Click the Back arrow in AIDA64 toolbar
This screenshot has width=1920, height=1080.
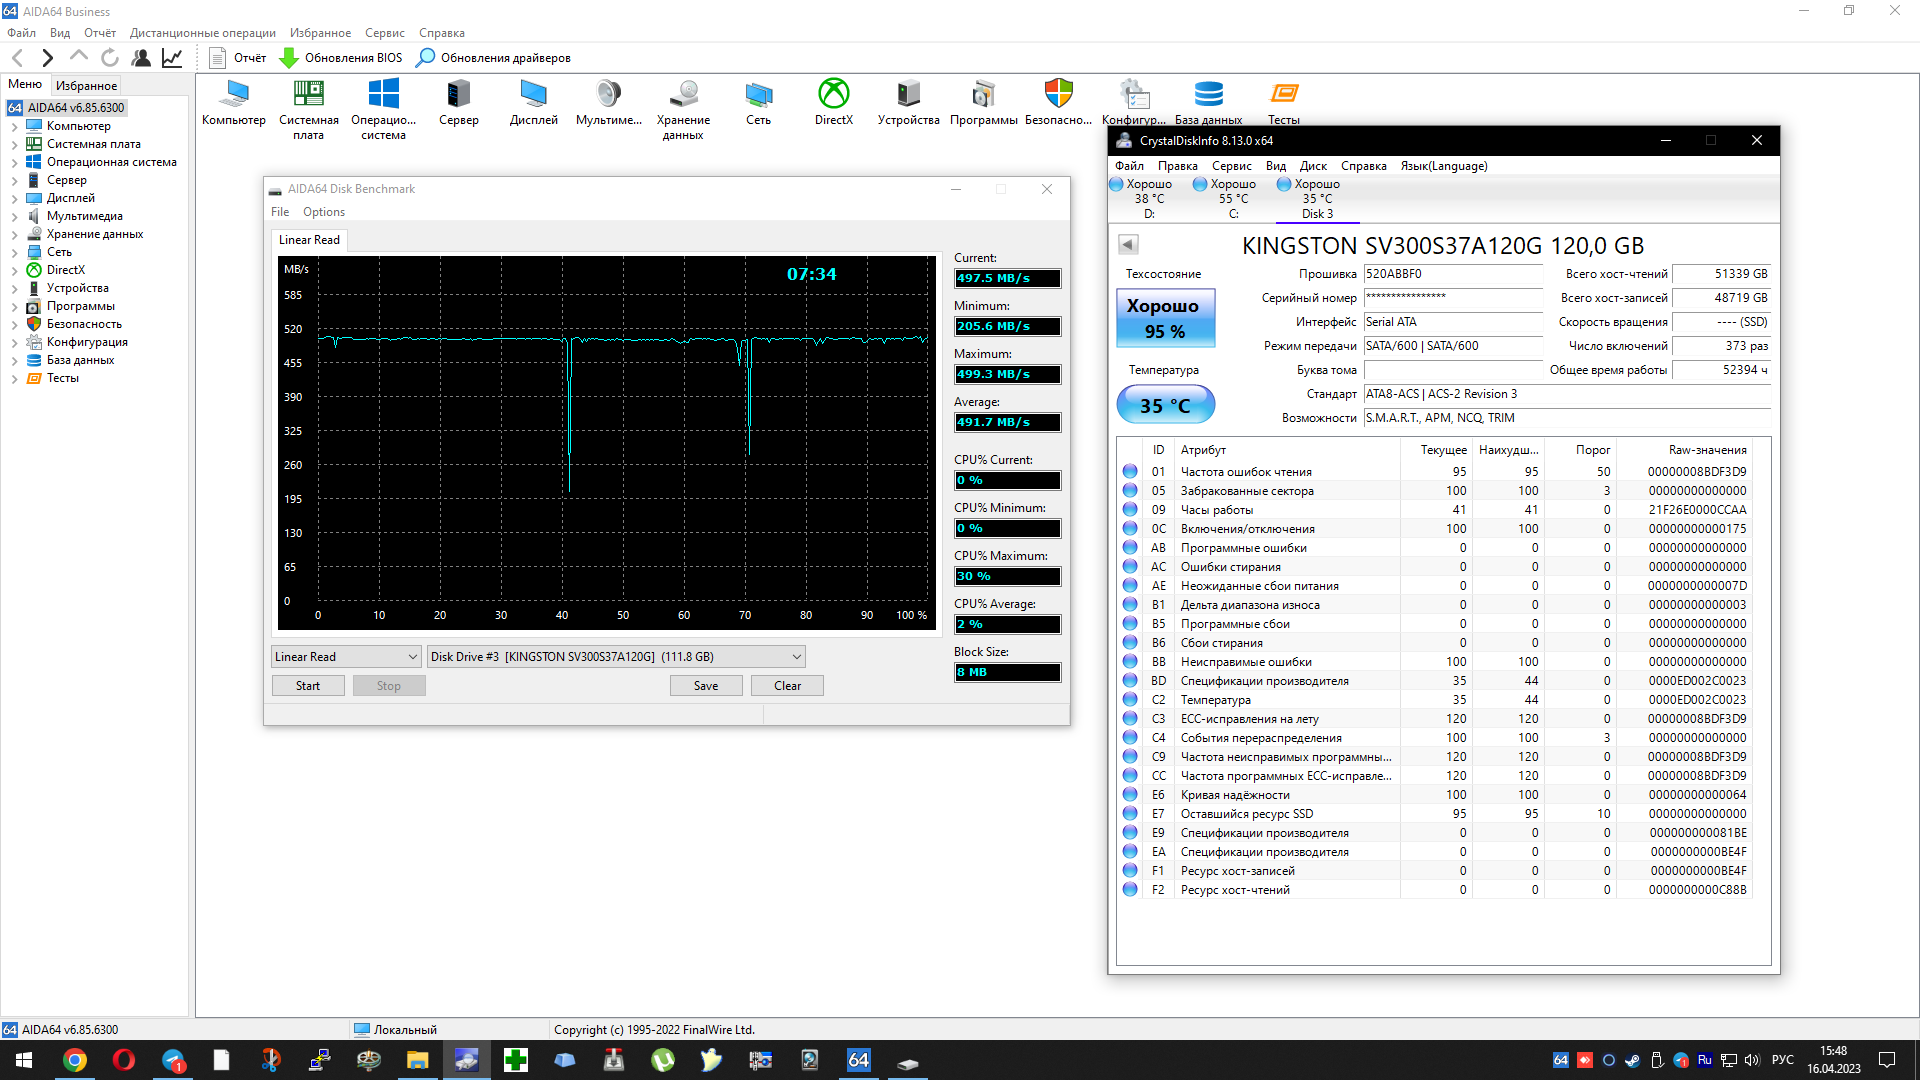(x=17, y=58)
